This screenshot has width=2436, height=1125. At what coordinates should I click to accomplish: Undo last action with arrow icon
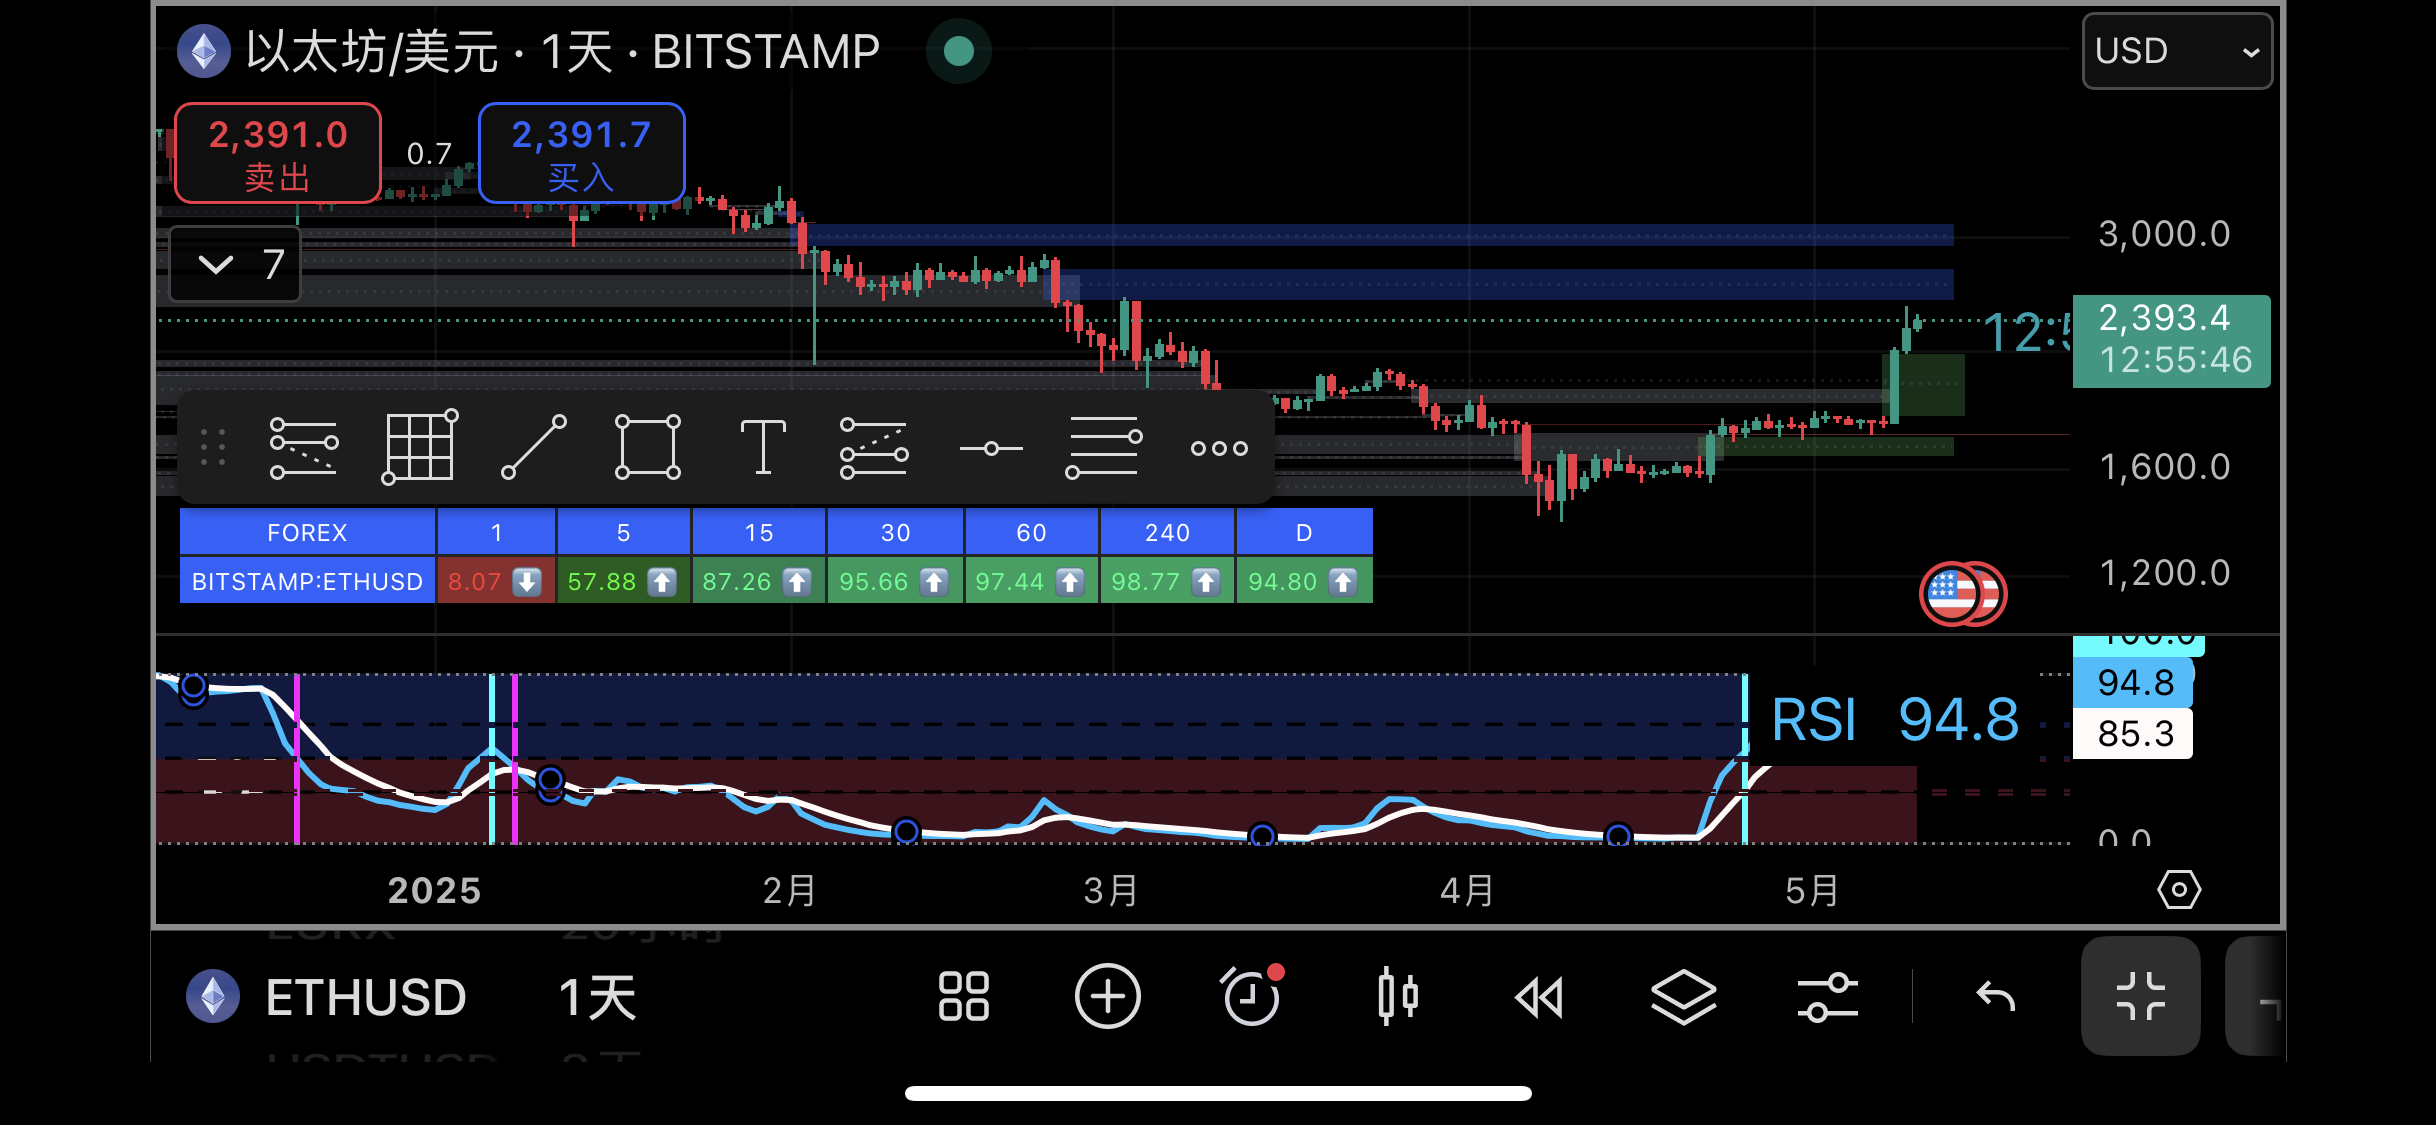[x=1995, y=997]
